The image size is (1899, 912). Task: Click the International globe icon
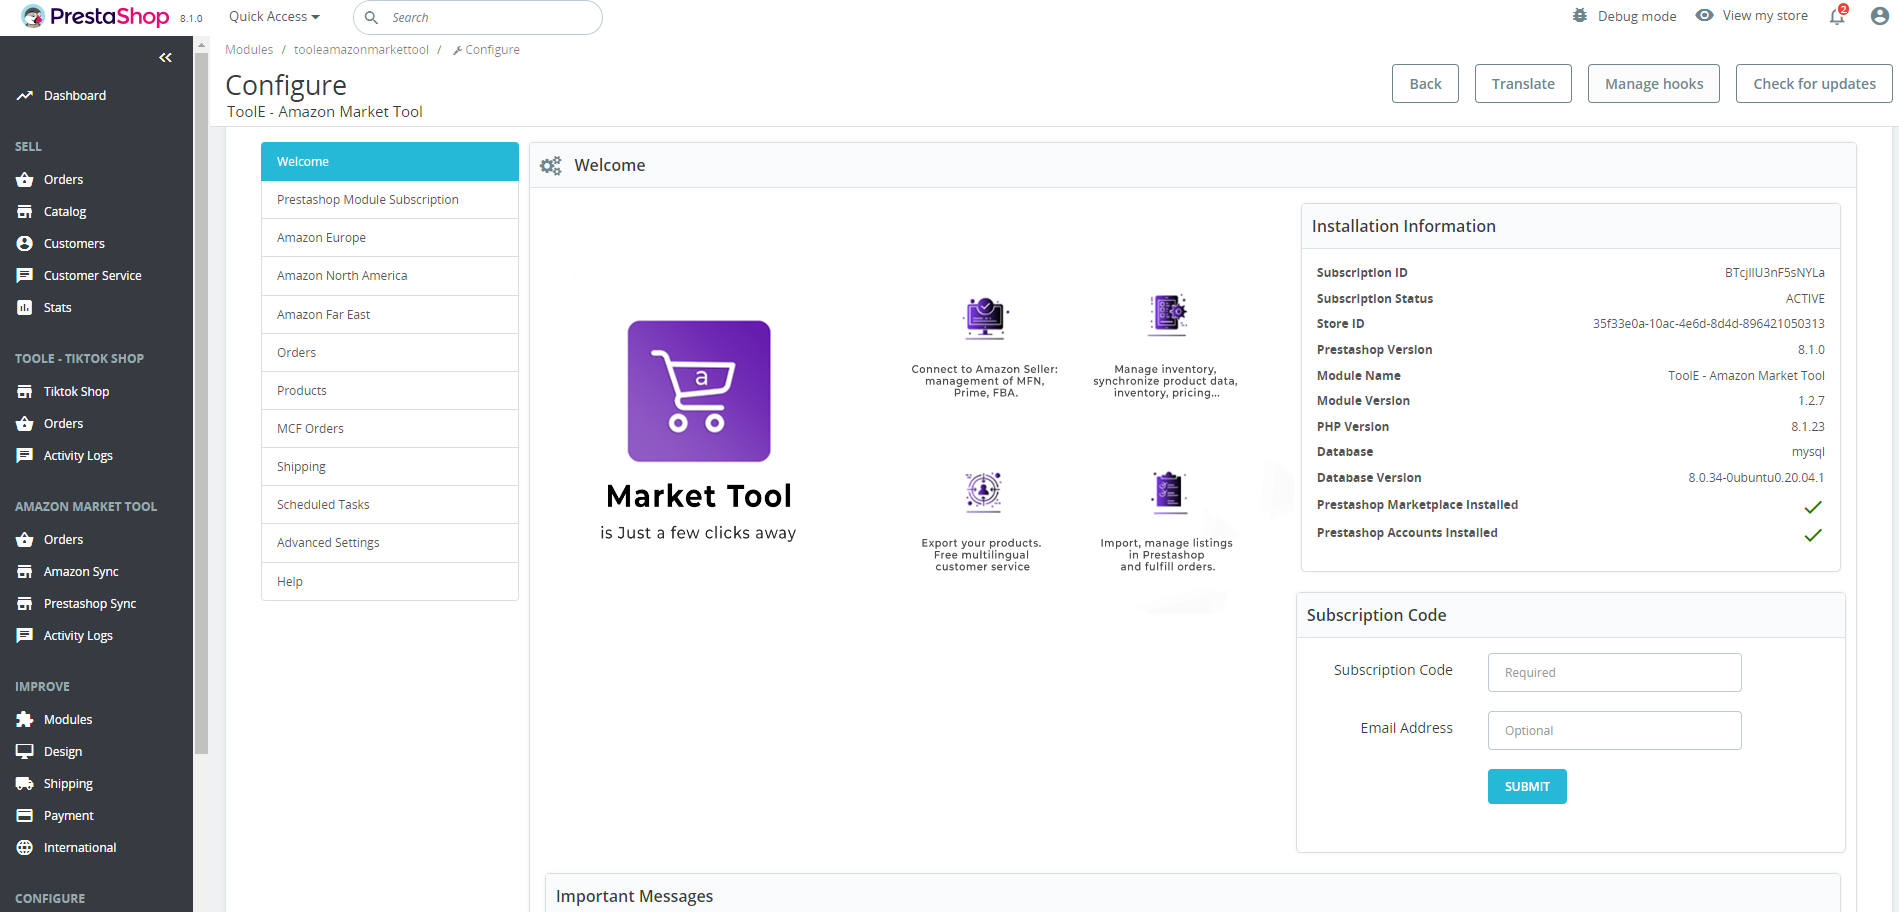(x=25, y=848)
